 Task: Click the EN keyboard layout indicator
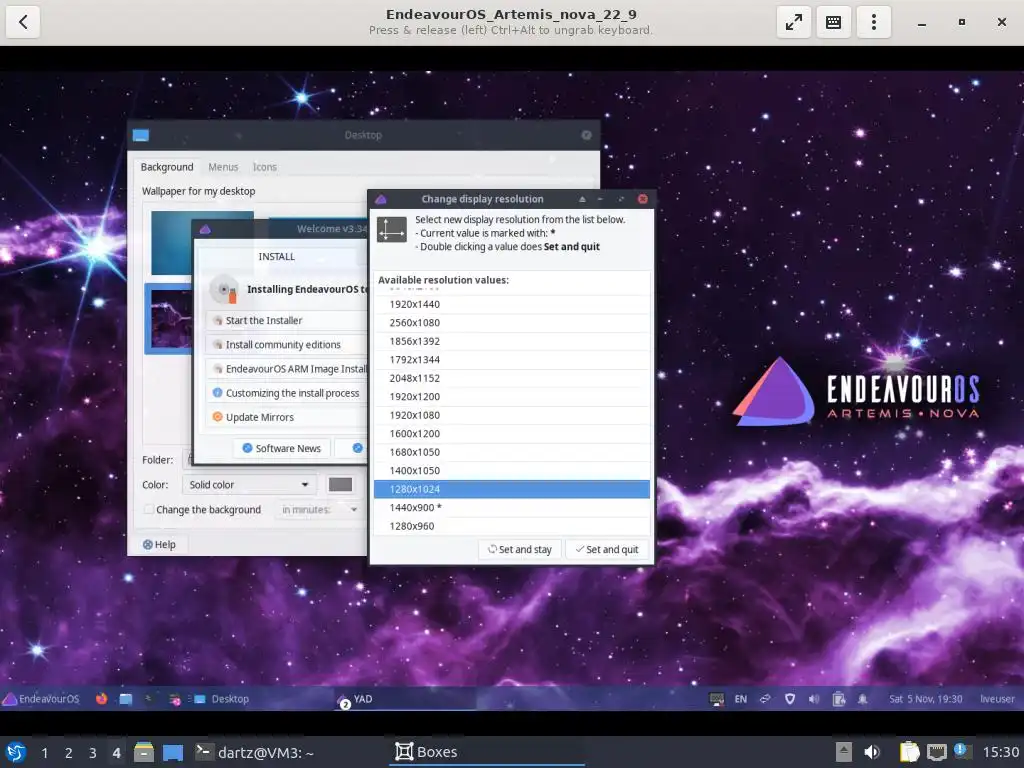tap(741, 699)
